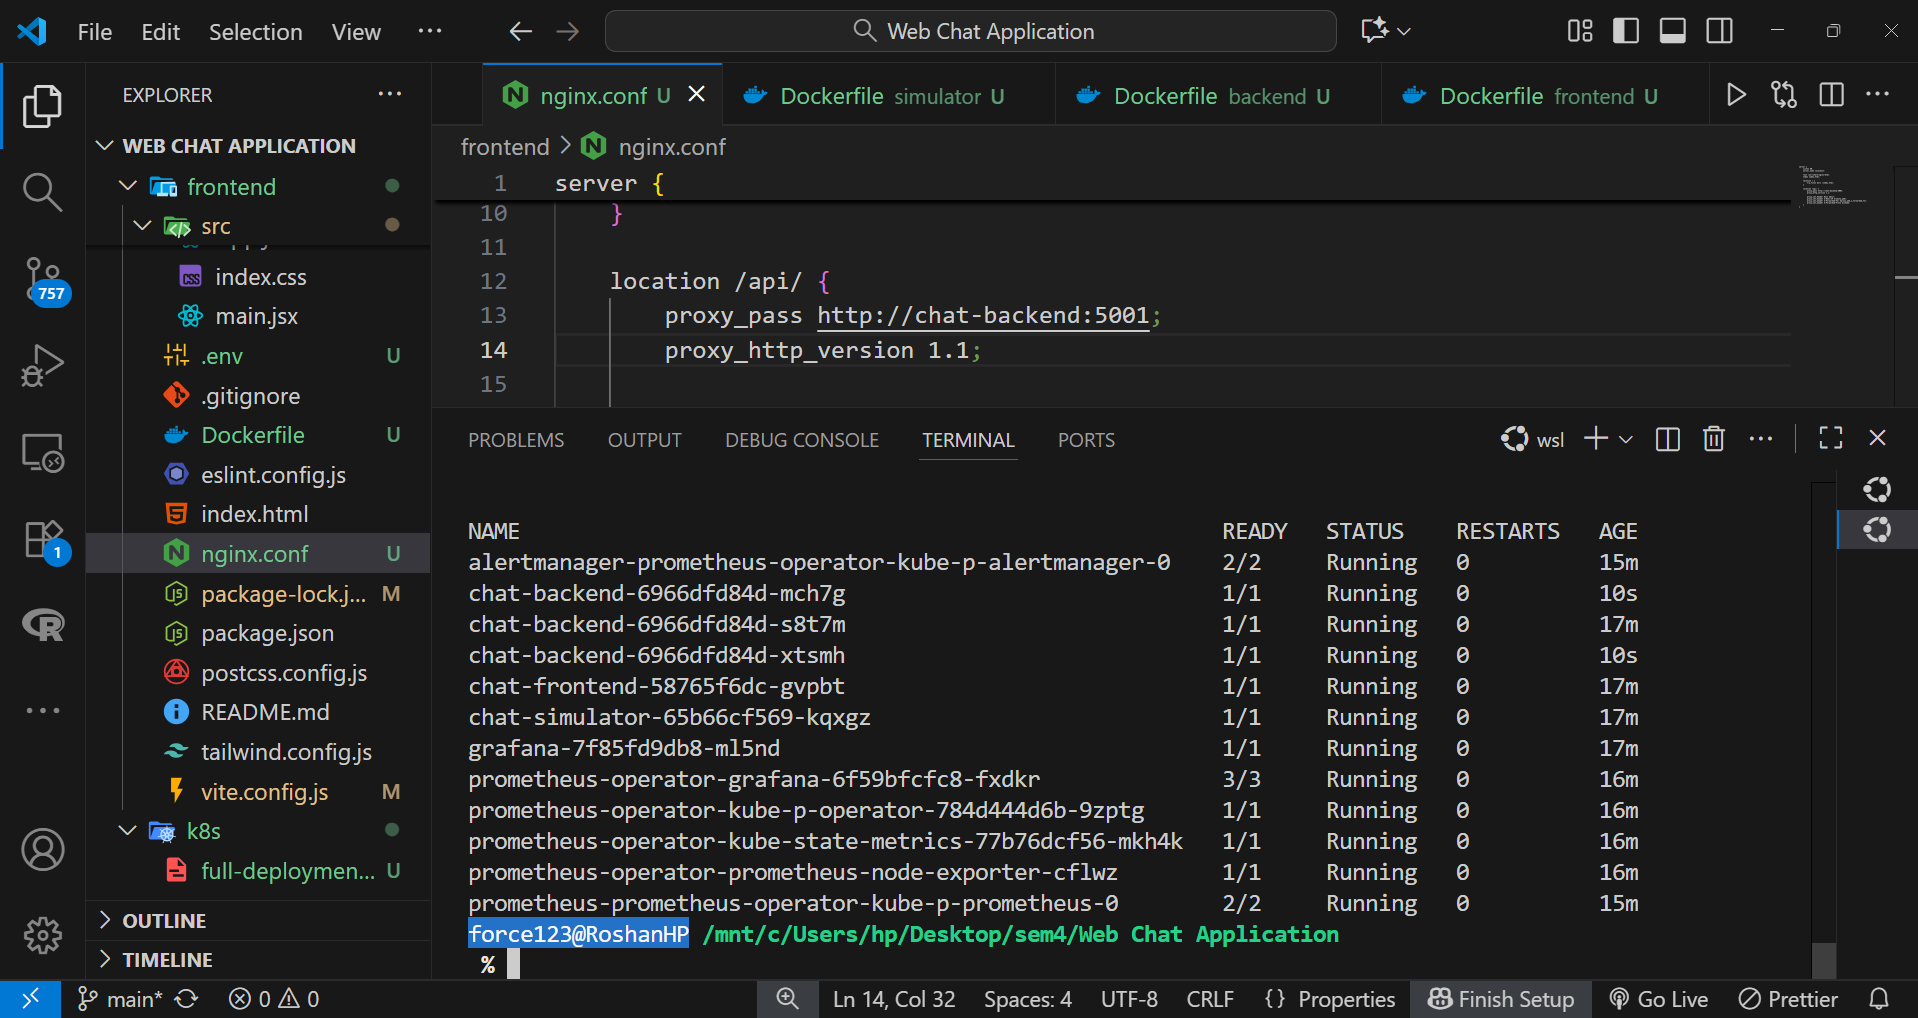The height and width of the screenshot is (1018, 1918).
Task: Open the new terminal launch profile dropdown
Action: (x=1626, y=439)
